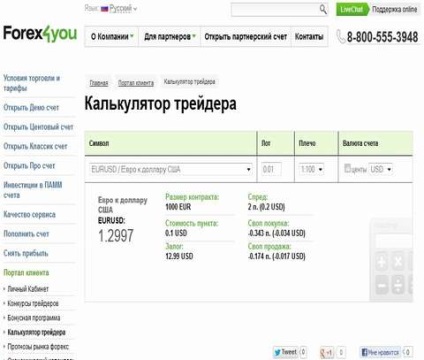Open Инвестиции в ПАММ счета link
The image size is (424, 360).
tap(33, 190)
